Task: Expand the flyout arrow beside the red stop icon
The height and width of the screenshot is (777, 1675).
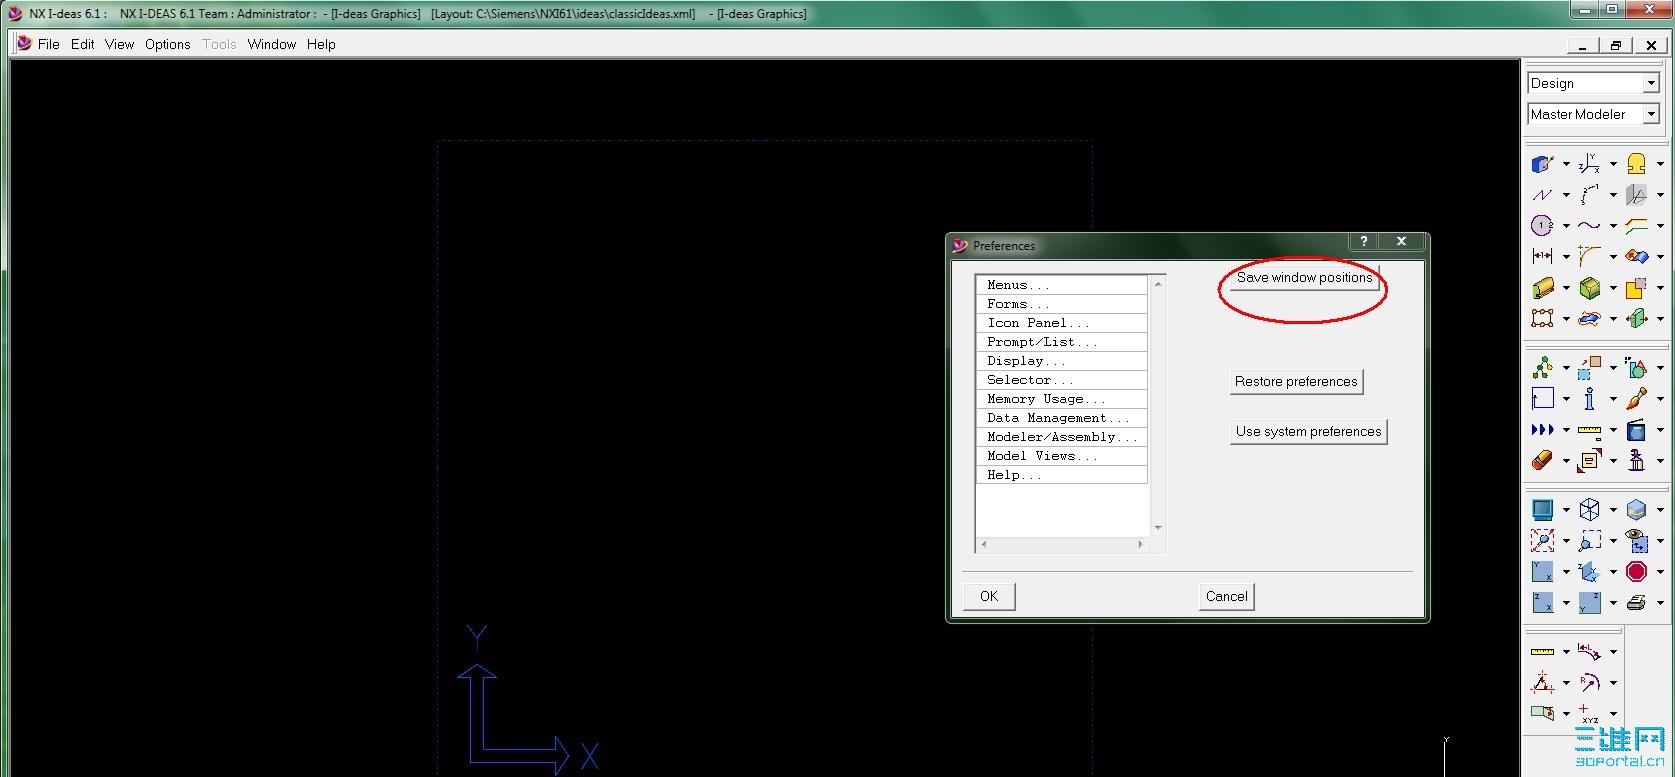Action: [x=1660, y=572]
